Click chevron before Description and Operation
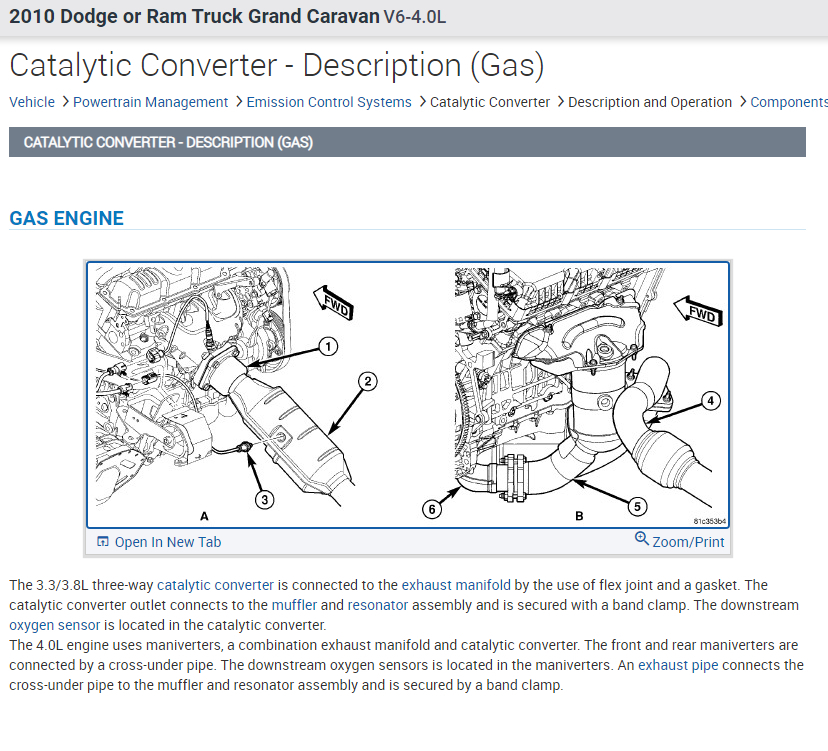The height and width of the screenshot is (751, 828). [560, 101]
